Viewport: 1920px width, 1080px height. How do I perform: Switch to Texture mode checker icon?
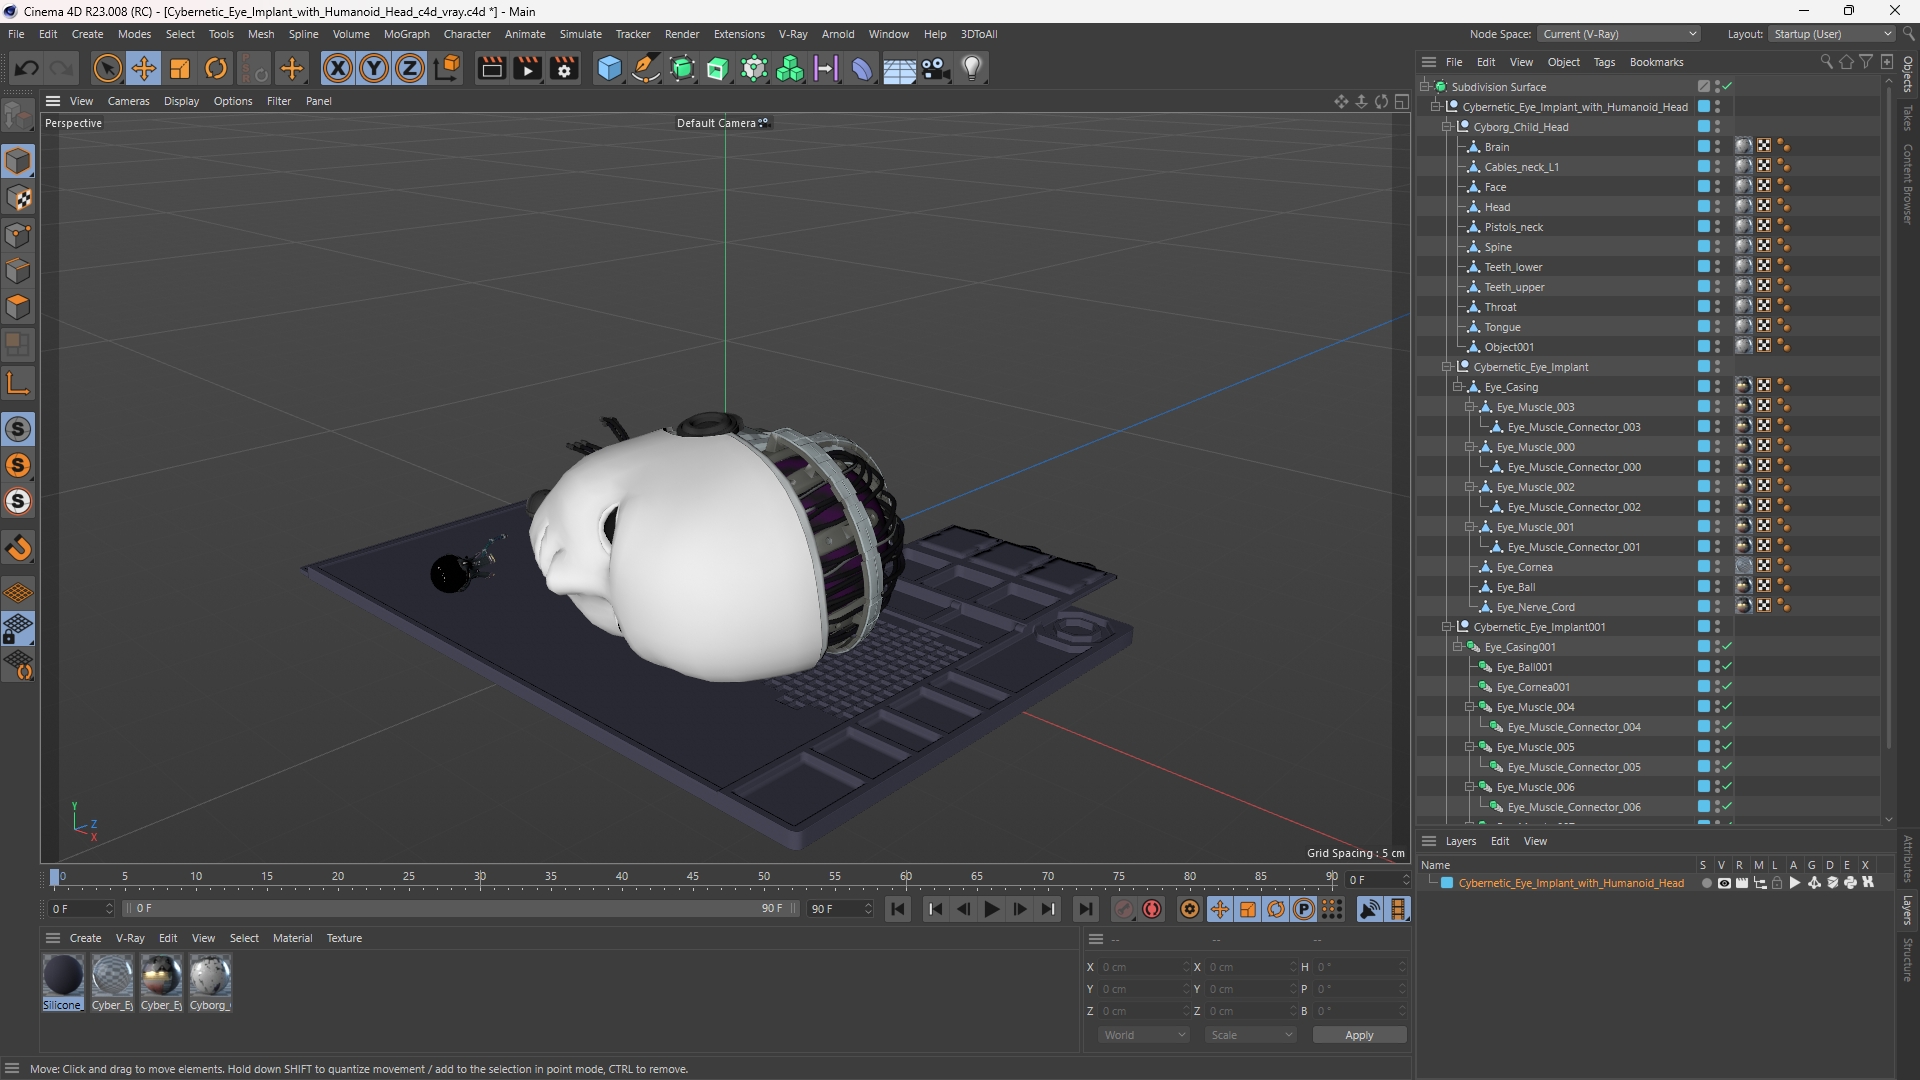pyautogui.click(x=18, y=198)
